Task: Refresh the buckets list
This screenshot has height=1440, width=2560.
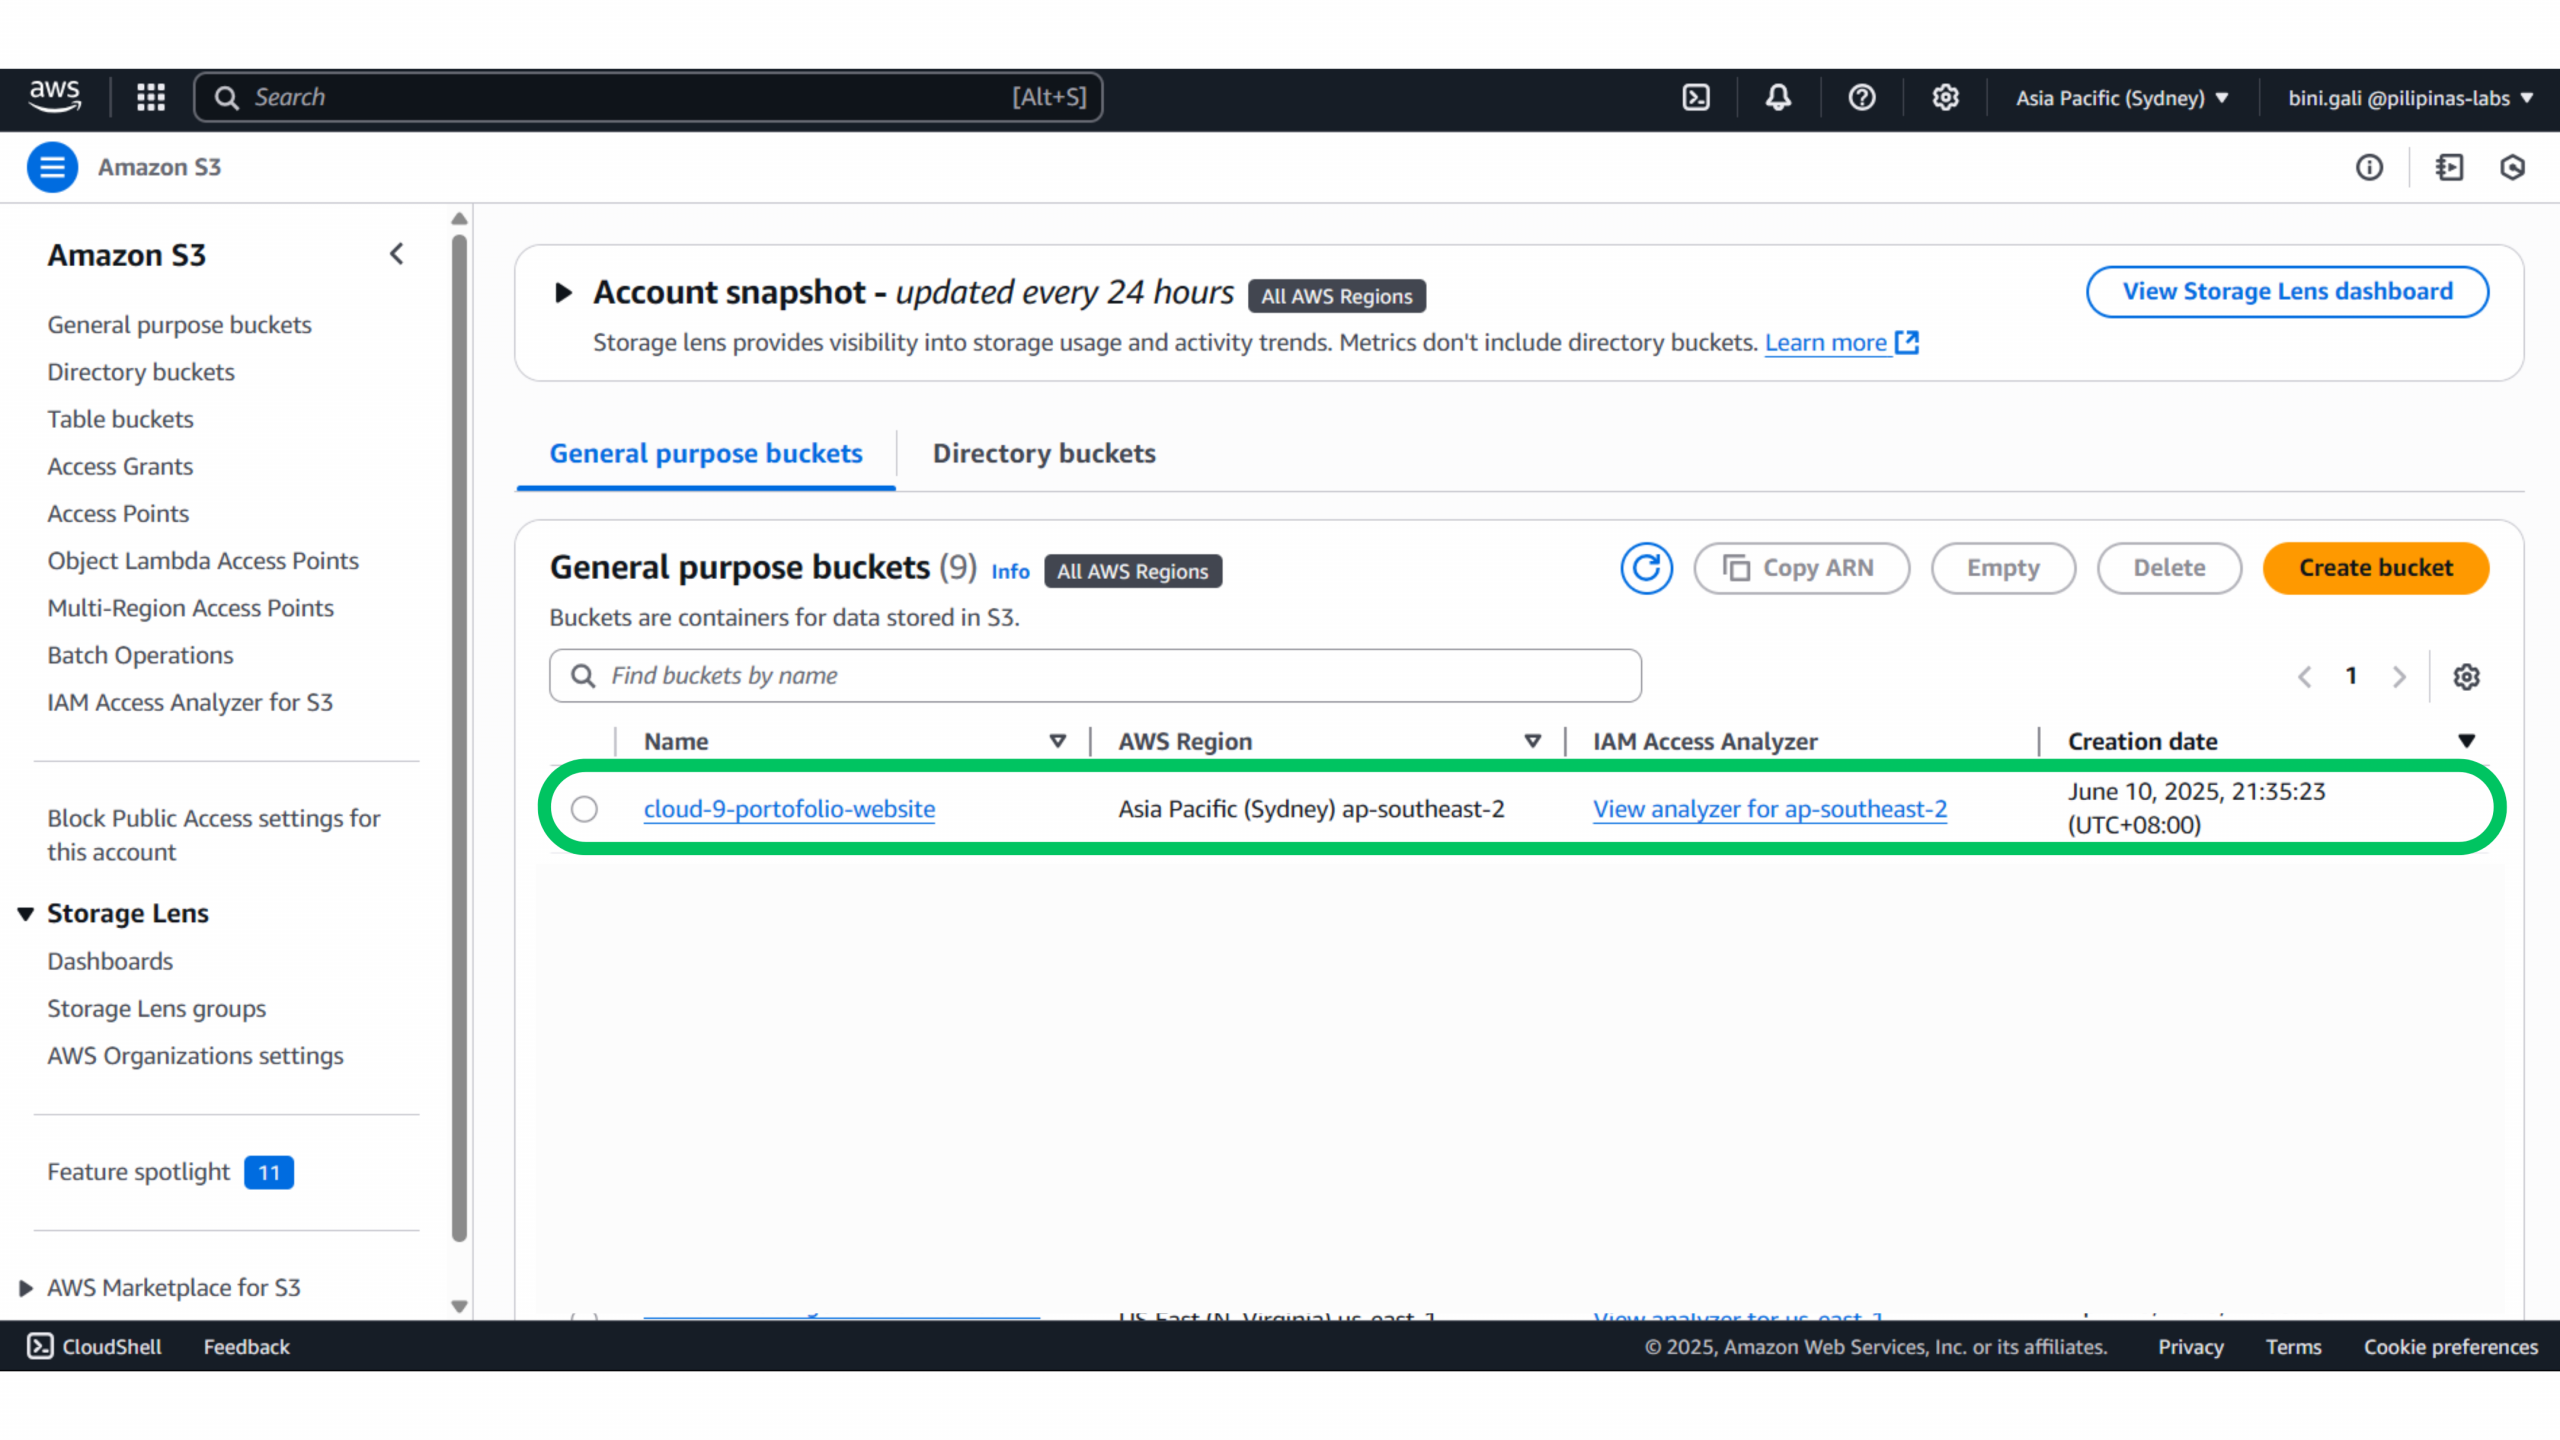Action: pyautogui.click(x=1646, y=568)
